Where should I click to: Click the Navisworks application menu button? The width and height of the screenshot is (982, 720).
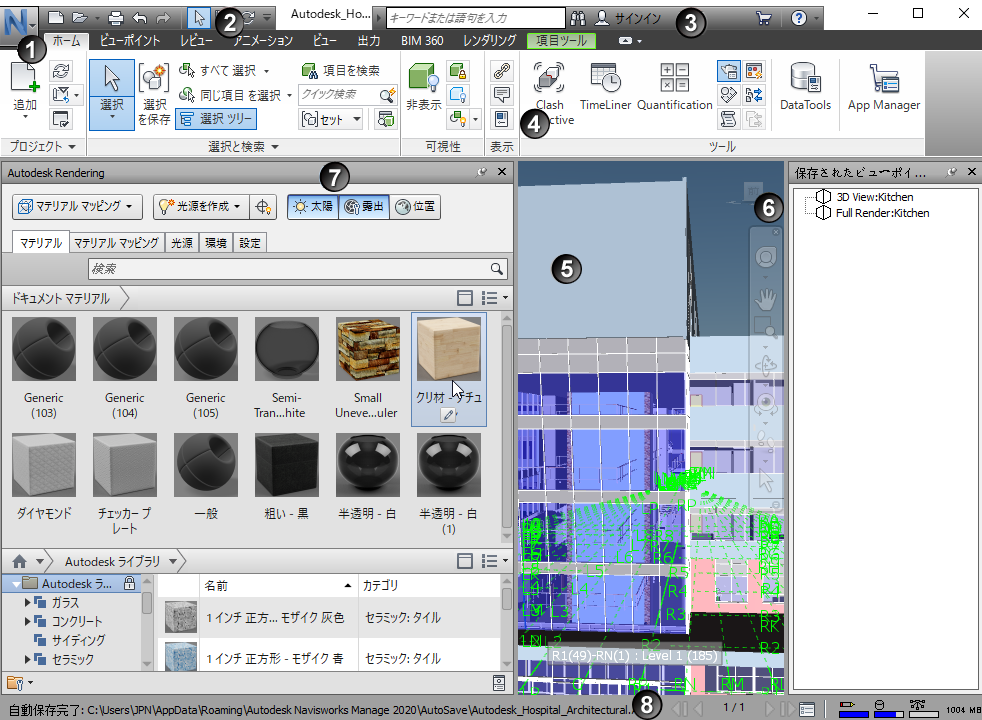[19, 23]
